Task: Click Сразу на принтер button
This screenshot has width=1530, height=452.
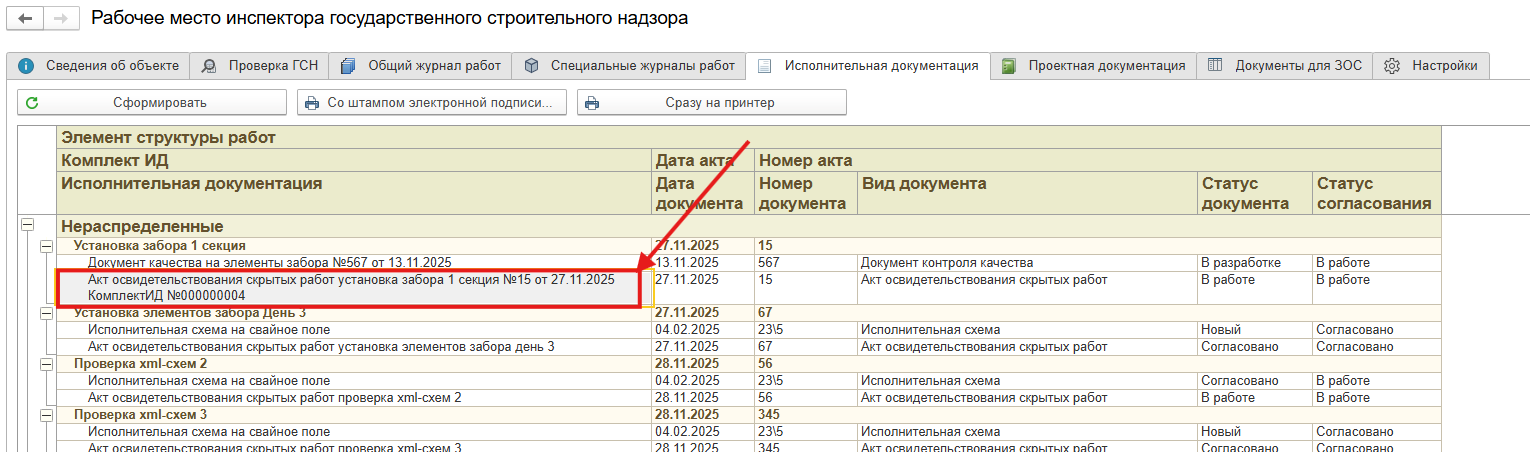Action: click(x=712, y=102)
